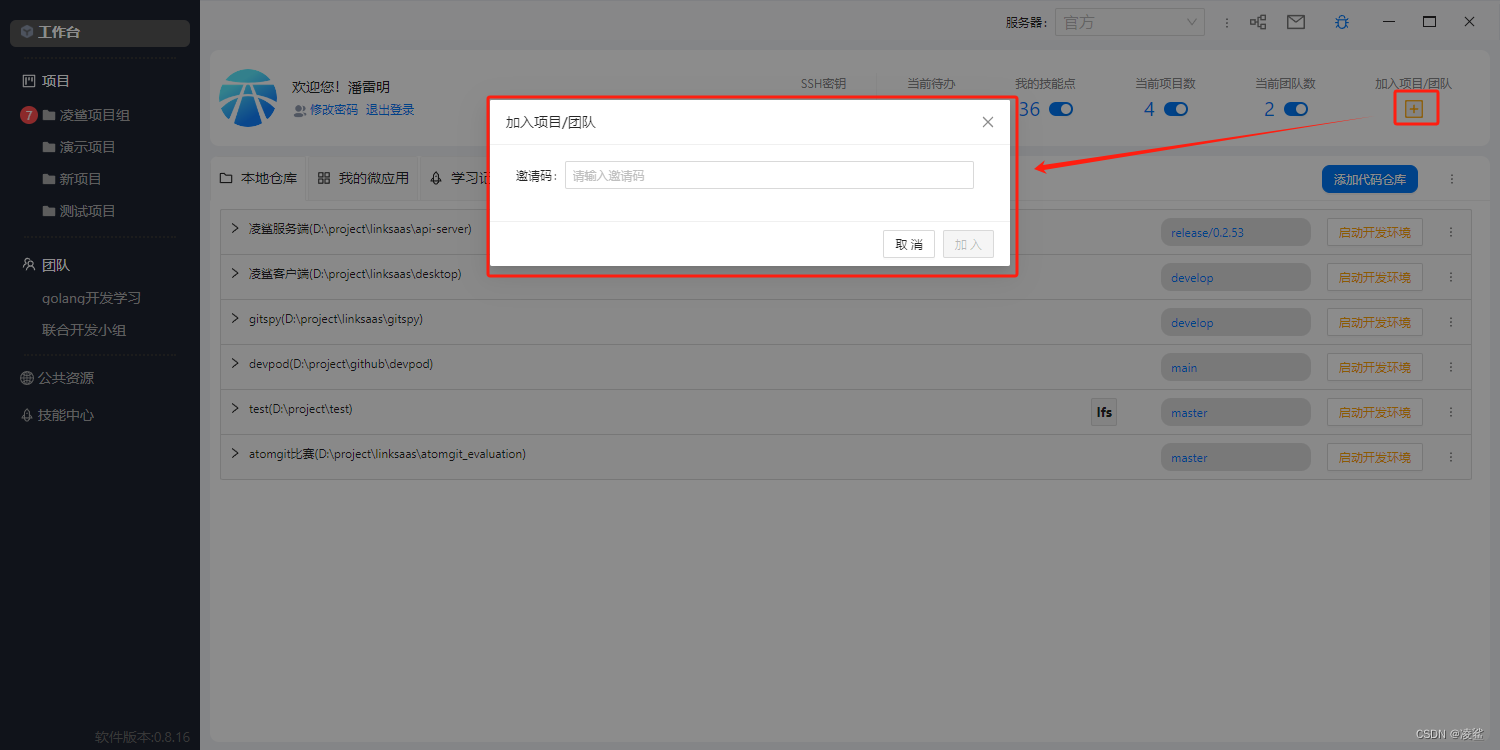The height and width of the screenshot is (750, 1500).
Task: Click the public resources globe icon
Action: tap(27, 378)
